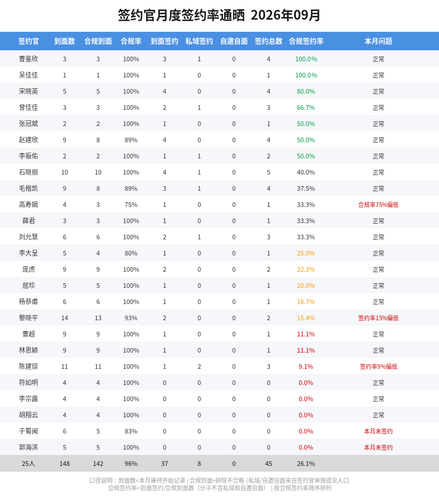Image resolution: width=439 pixels, height=500 pixels.
Task: Click the orange 25.0% sign rate value
Action: click(306, 253)
